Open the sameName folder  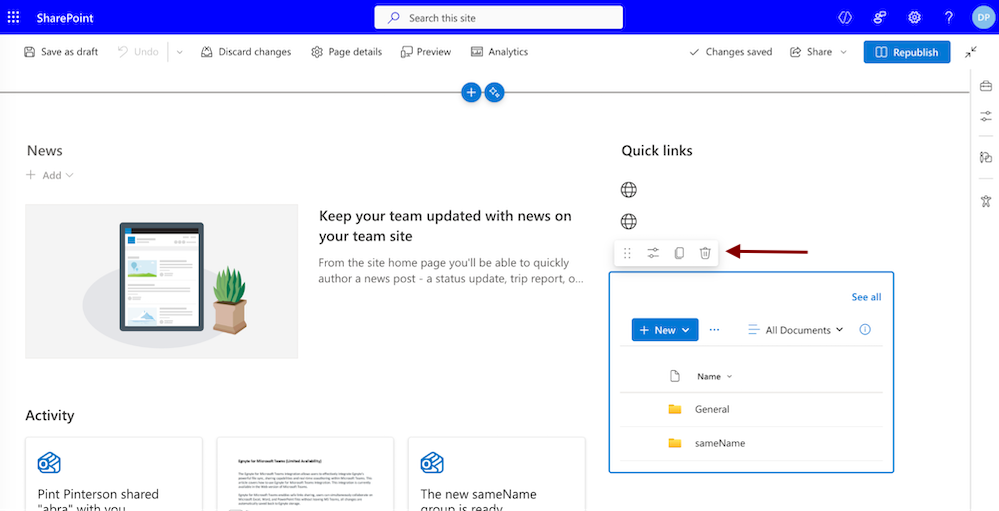(720, 443)
